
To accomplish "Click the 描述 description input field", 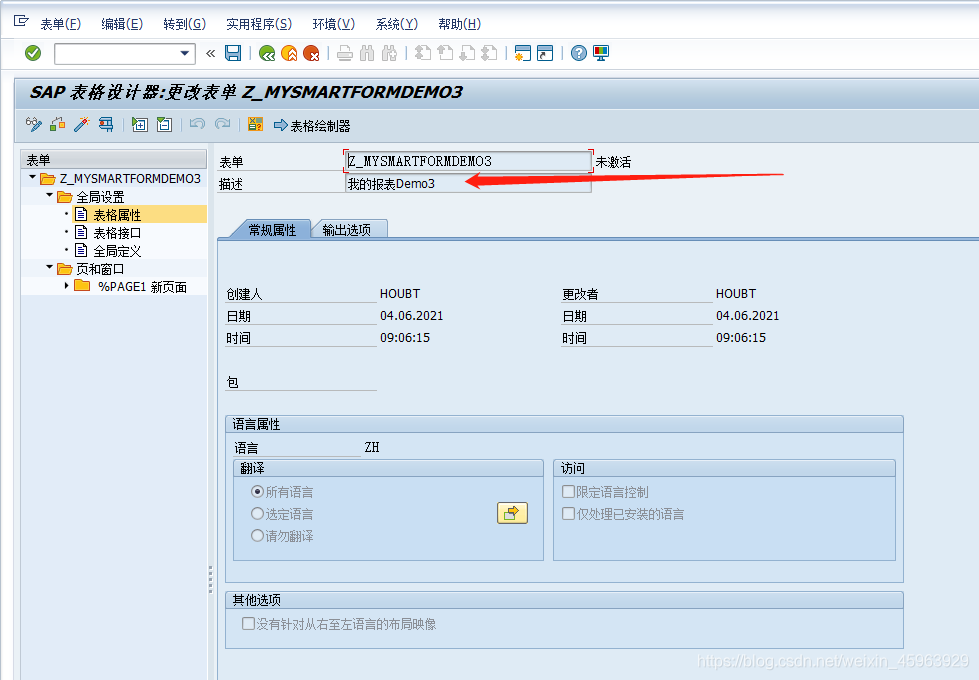I will pyautogui.click(x=468, y=184).
